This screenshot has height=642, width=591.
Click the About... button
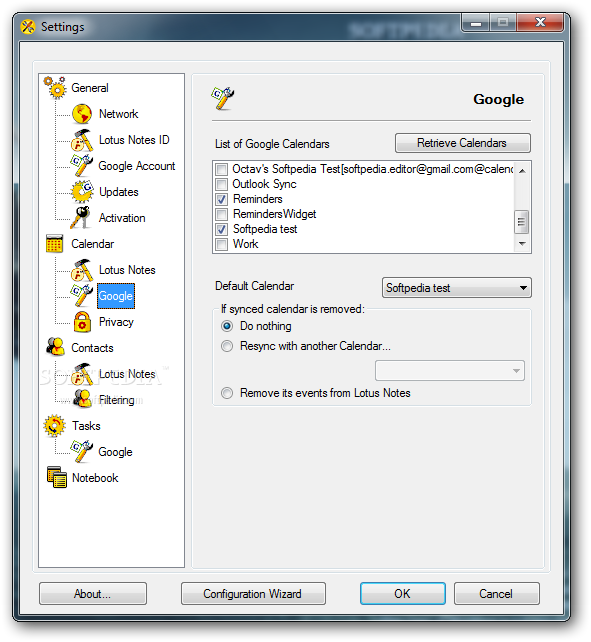pyautogui.click(x=93, y=594)
